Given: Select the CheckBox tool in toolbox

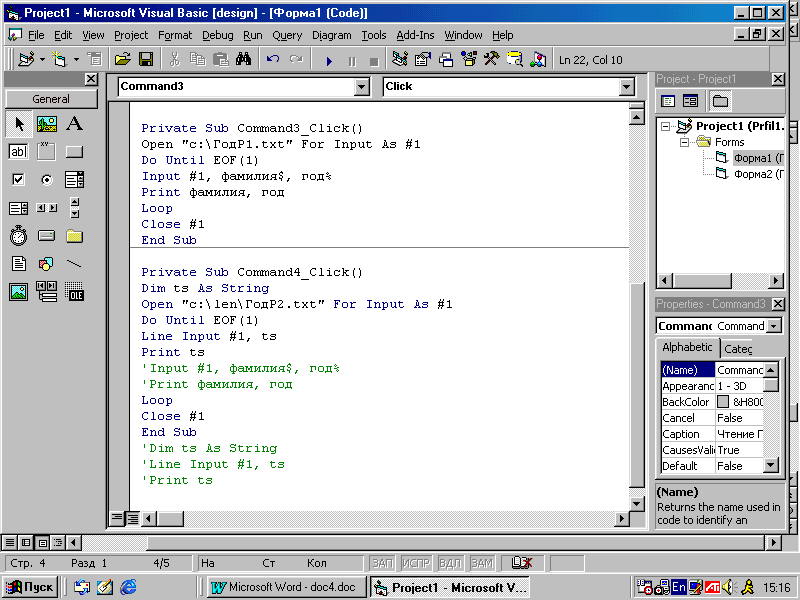Looking at the screenshot, I should click(x=19, y=180).
